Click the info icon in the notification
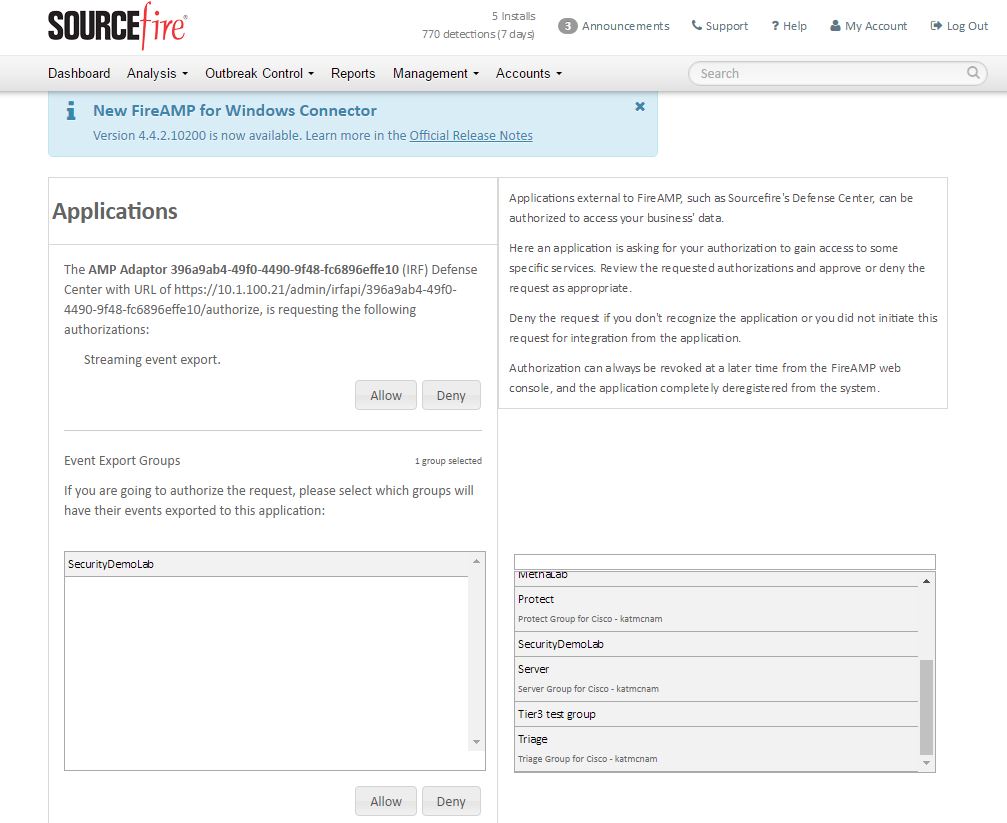This screenshot has height=823, width=1007. [x=71, y=111]
